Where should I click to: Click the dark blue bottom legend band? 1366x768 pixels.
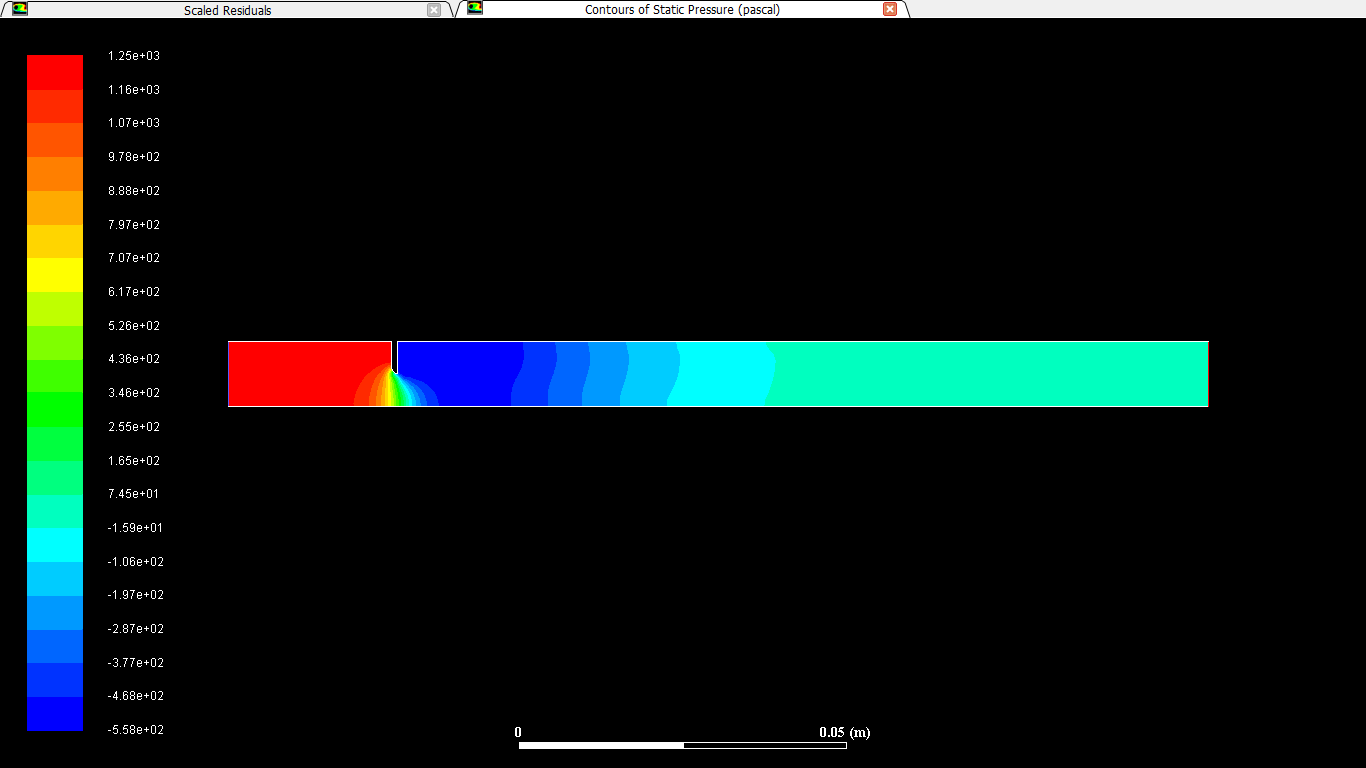55,714
